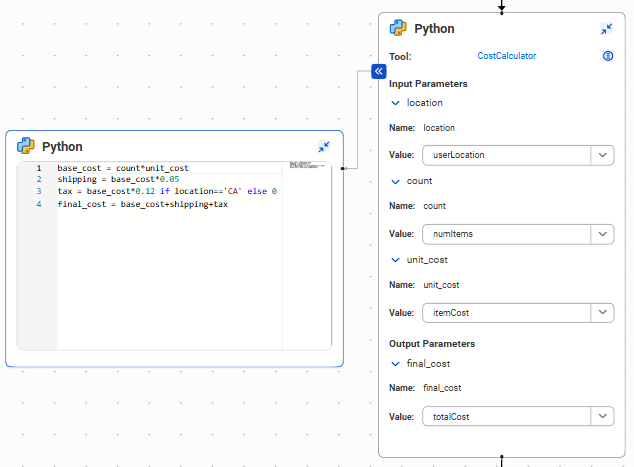Click into the totalCost value field

click(507, 416)
